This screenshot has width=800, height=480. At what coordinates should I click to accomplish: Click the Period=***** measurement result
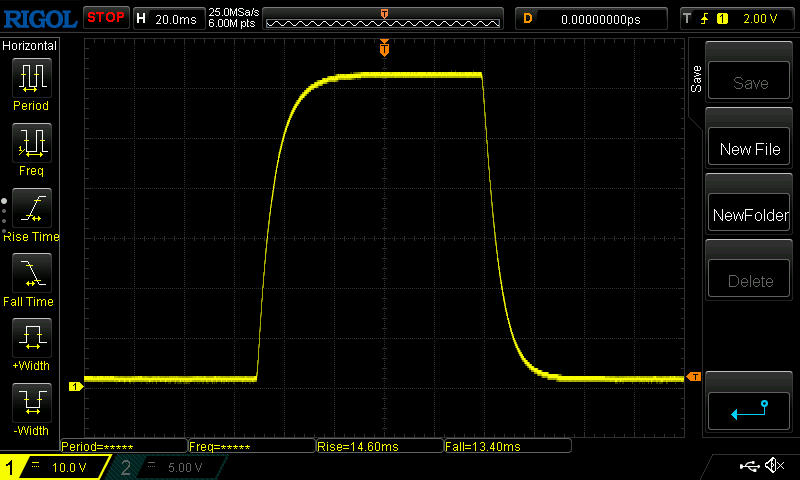coord(123,446)
